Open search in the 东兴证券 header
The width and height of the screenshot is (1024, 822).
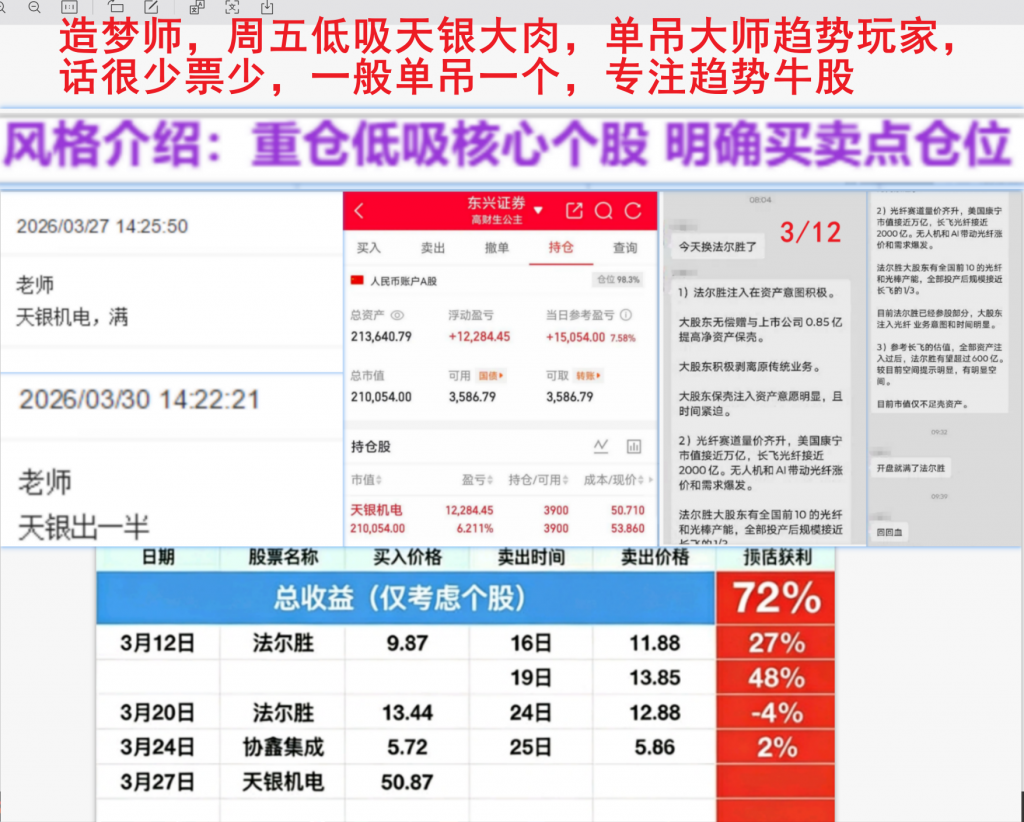point(604,210)
